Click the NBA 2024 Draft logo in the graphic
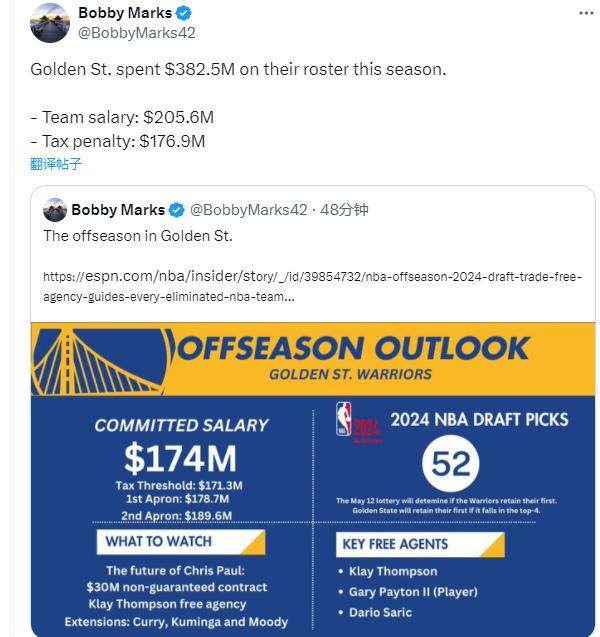Image resolution: width=600 pixels, height=637 pixels. pos(358,419)
